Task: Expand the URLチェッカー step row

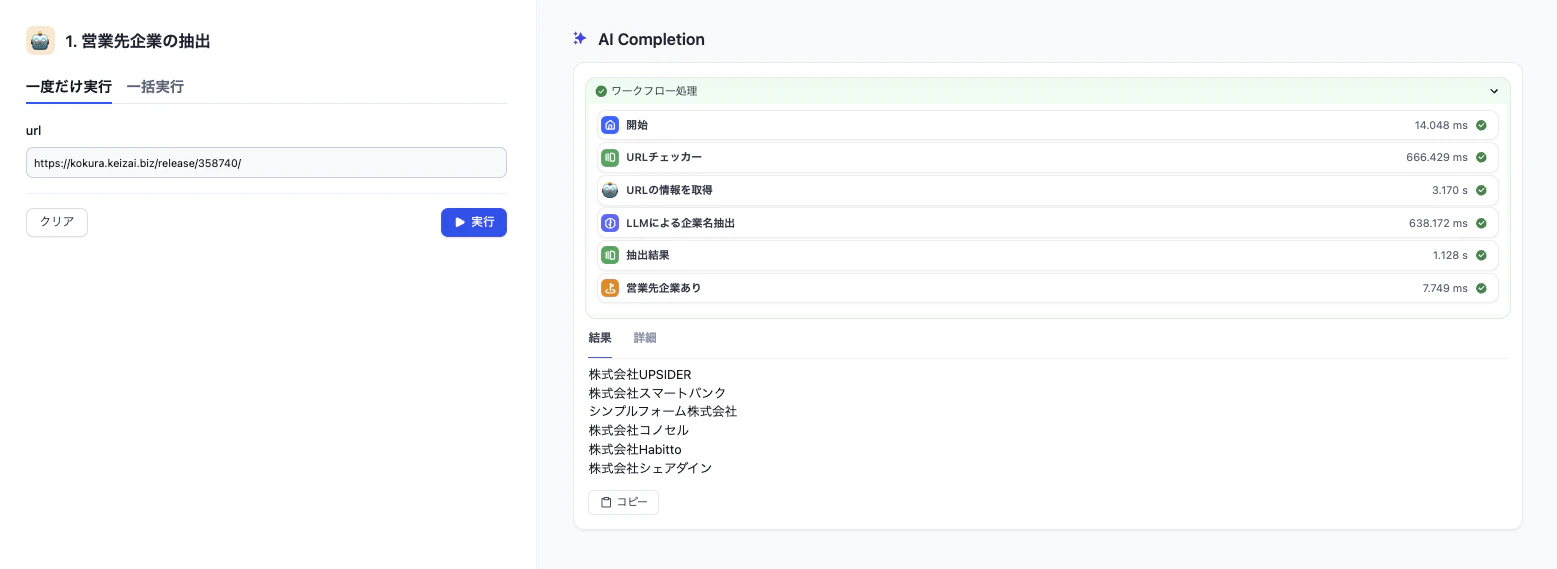Action: [x=1047, y=158]
